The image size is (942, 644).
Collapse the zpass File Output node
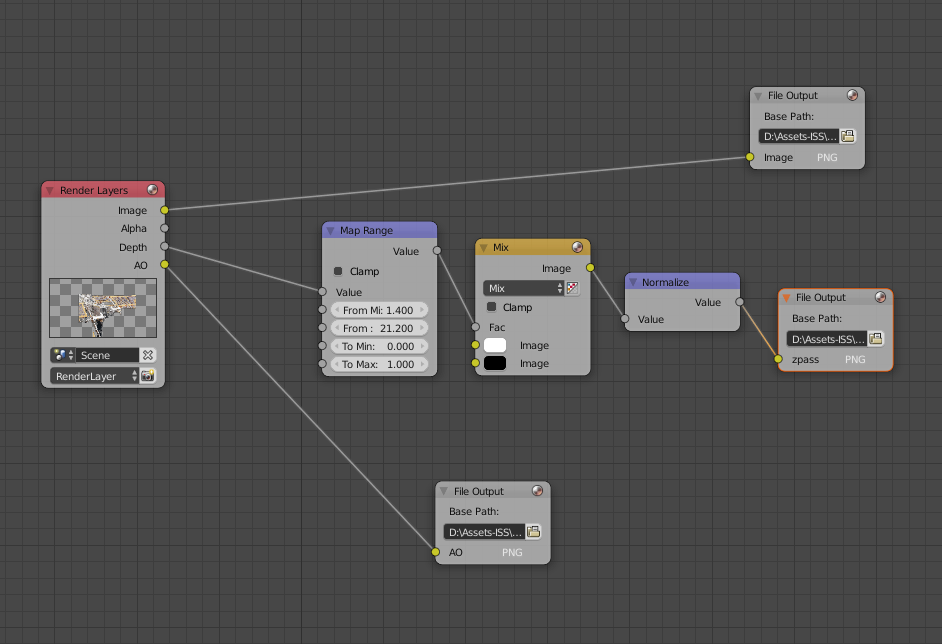tap(786, 297)
